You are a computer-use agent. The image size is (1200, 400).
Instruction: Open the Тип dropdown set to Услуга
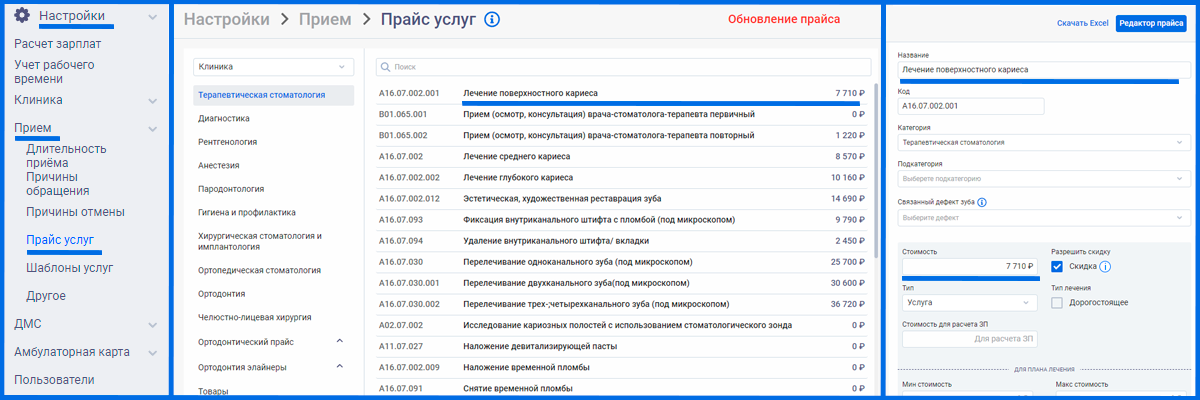click(970, 302)
